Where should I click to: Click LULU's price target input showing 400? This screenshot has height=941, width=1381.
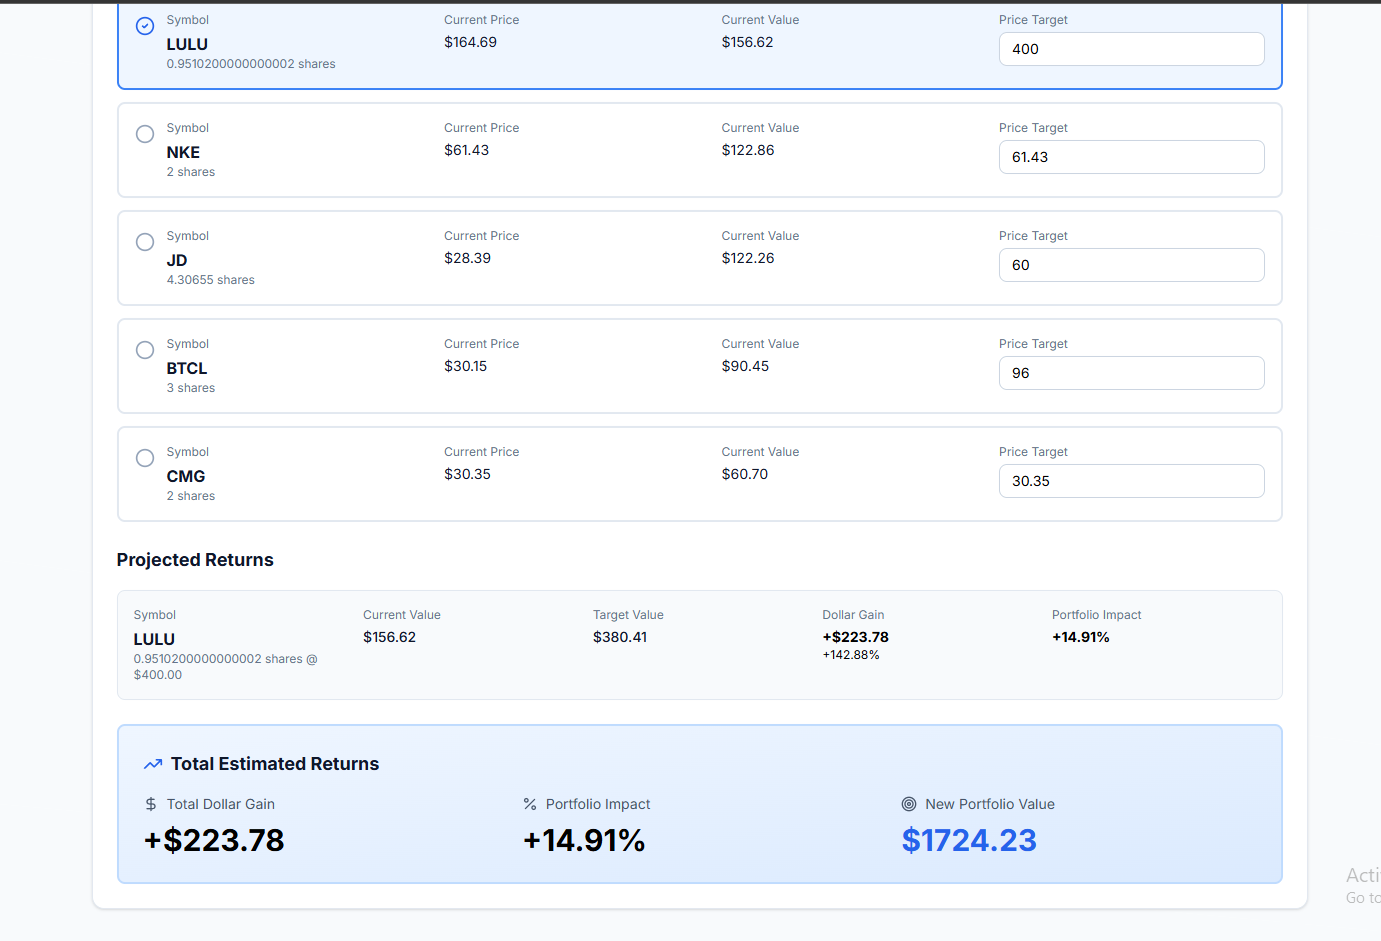coord(1131,48)
